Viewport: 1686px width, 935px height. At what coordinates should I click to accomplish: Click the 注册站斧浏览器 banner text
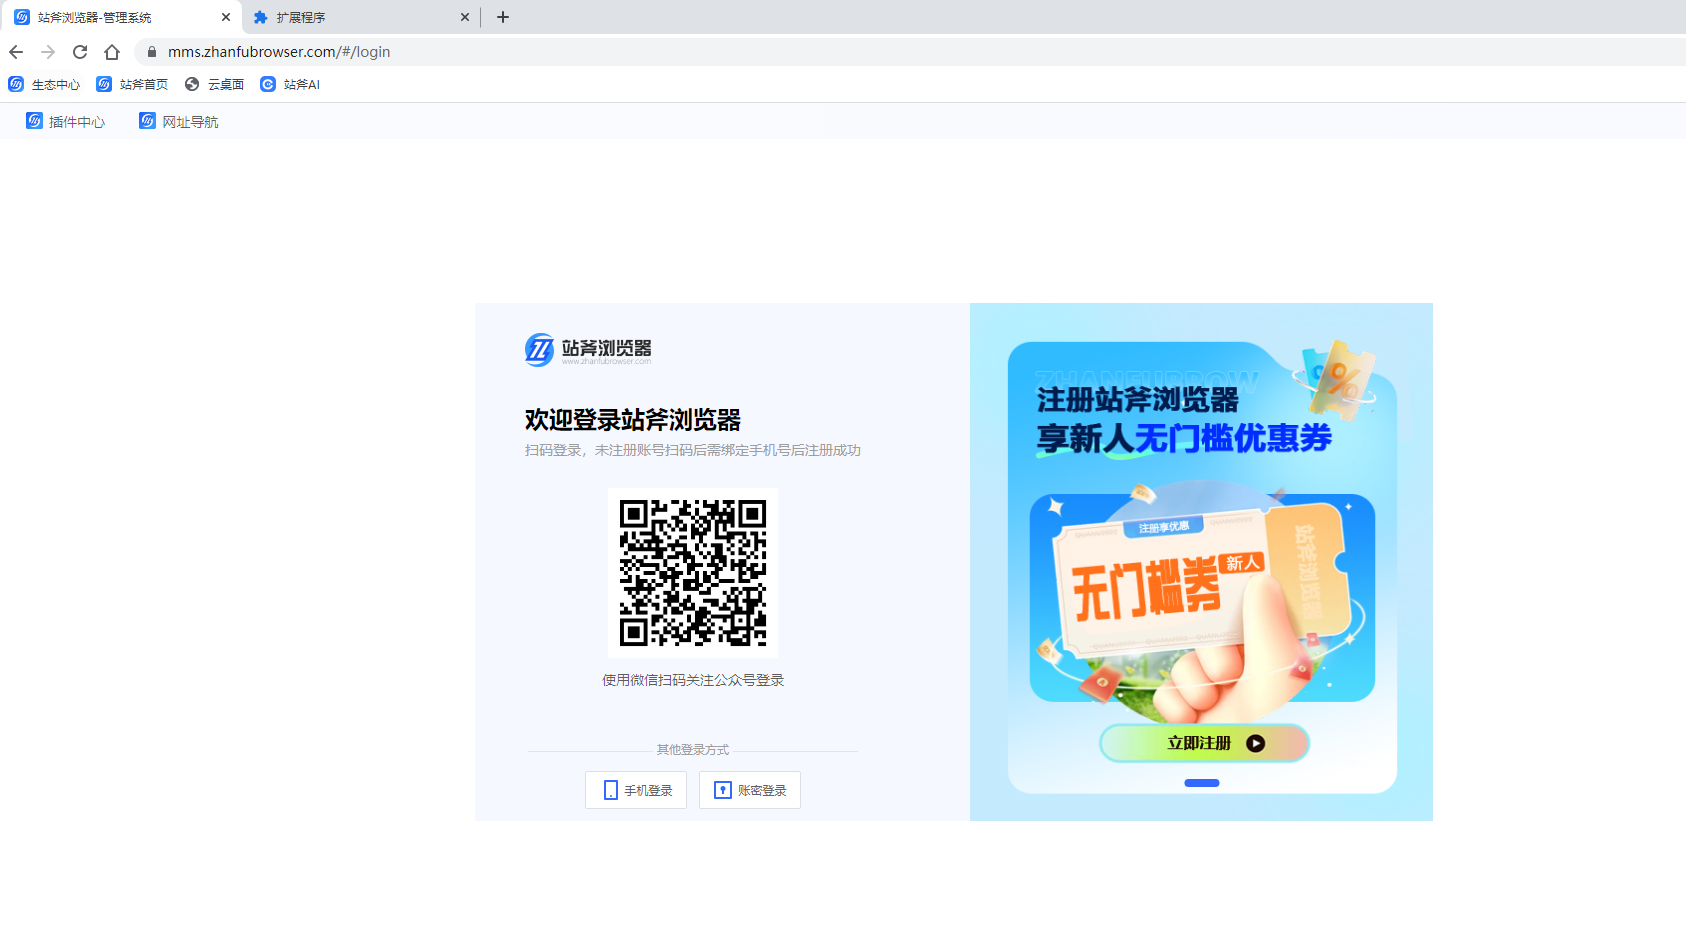[1138, 400]
